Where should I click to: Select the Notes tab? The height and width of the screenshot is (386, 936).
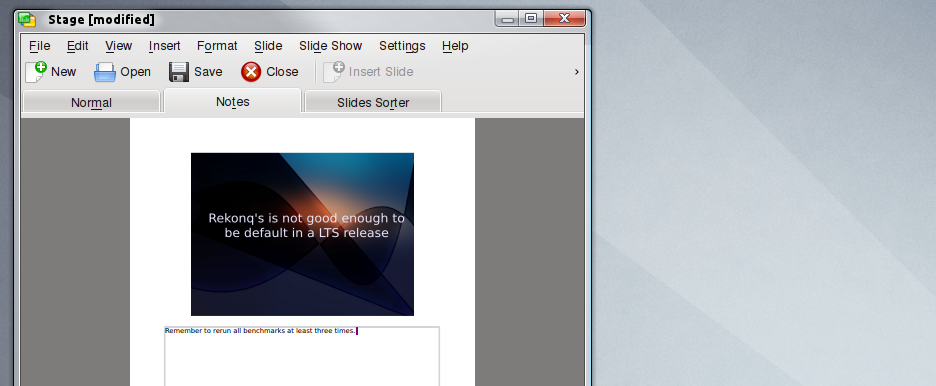click(233, 101)
